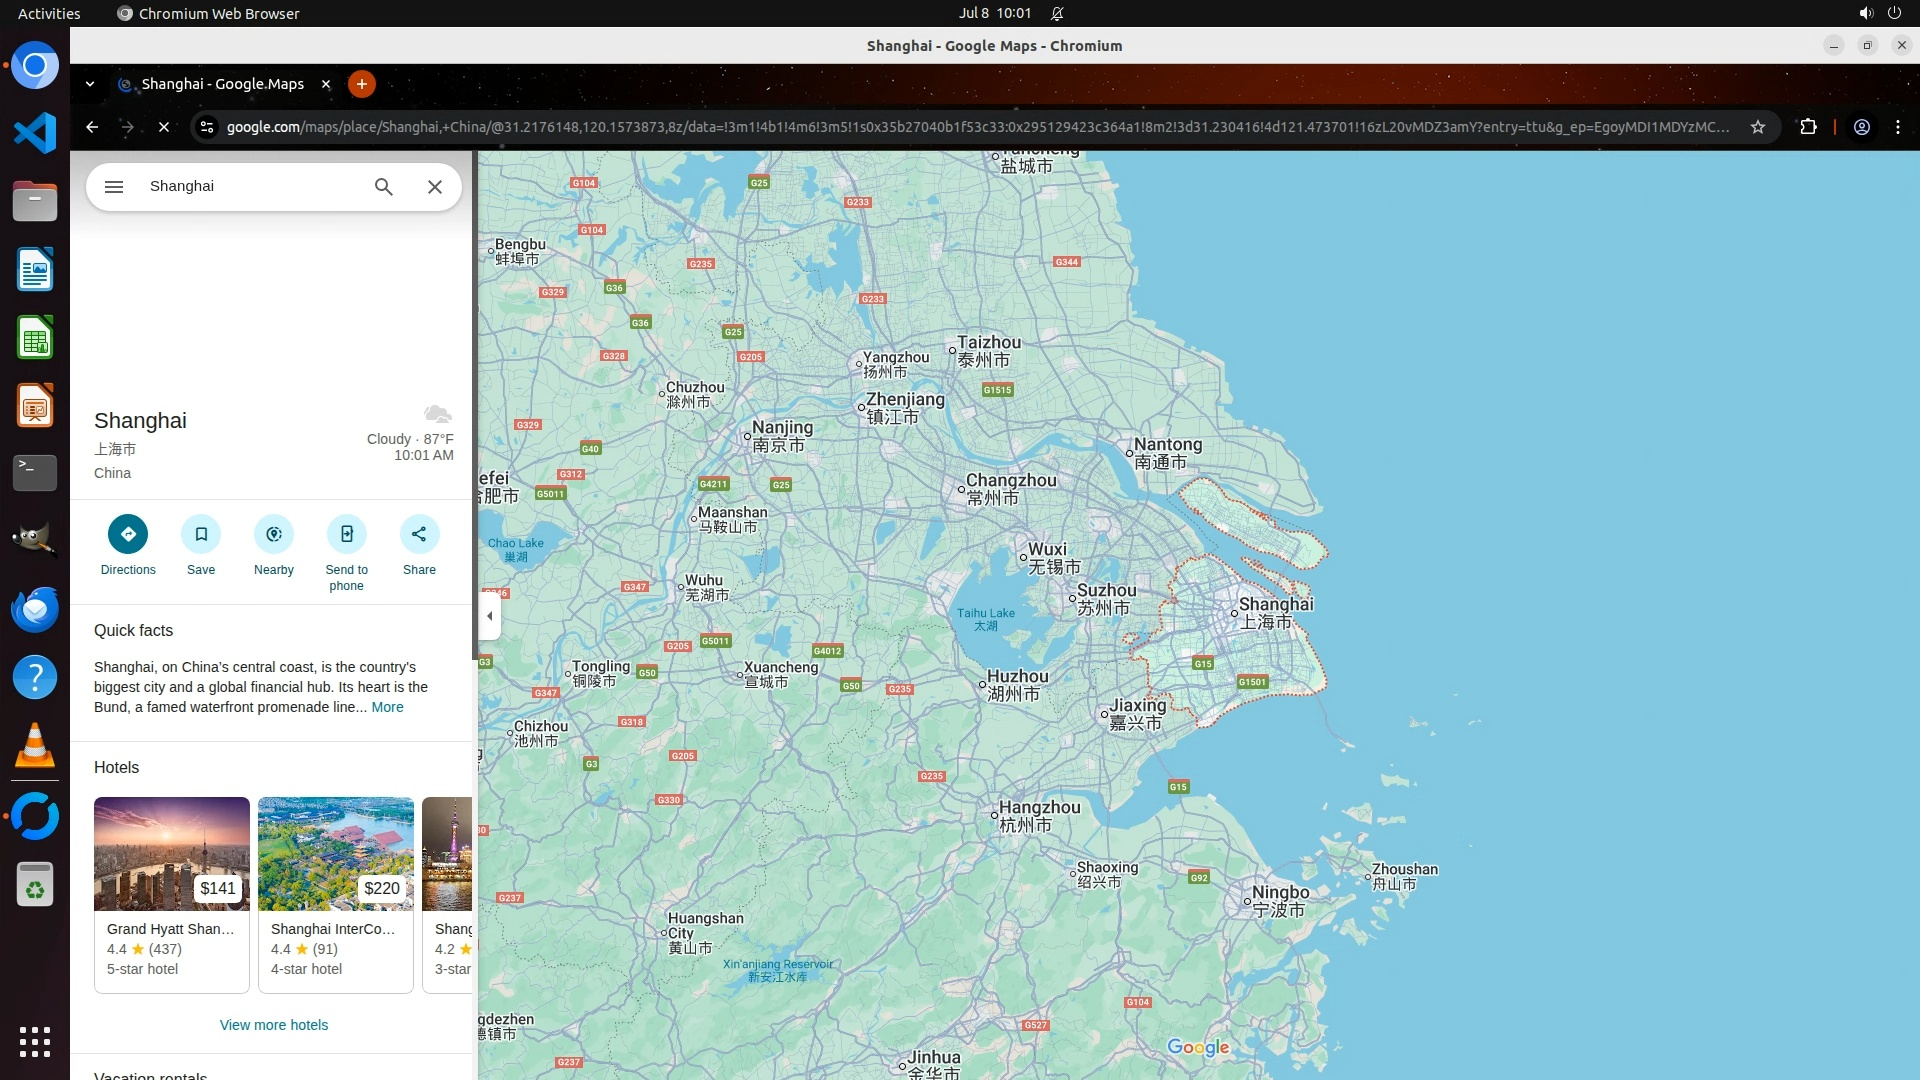The width and height of the screenshot is (1920, 1080).
Task: Click the Share icon button
Action: click(419, 534)
